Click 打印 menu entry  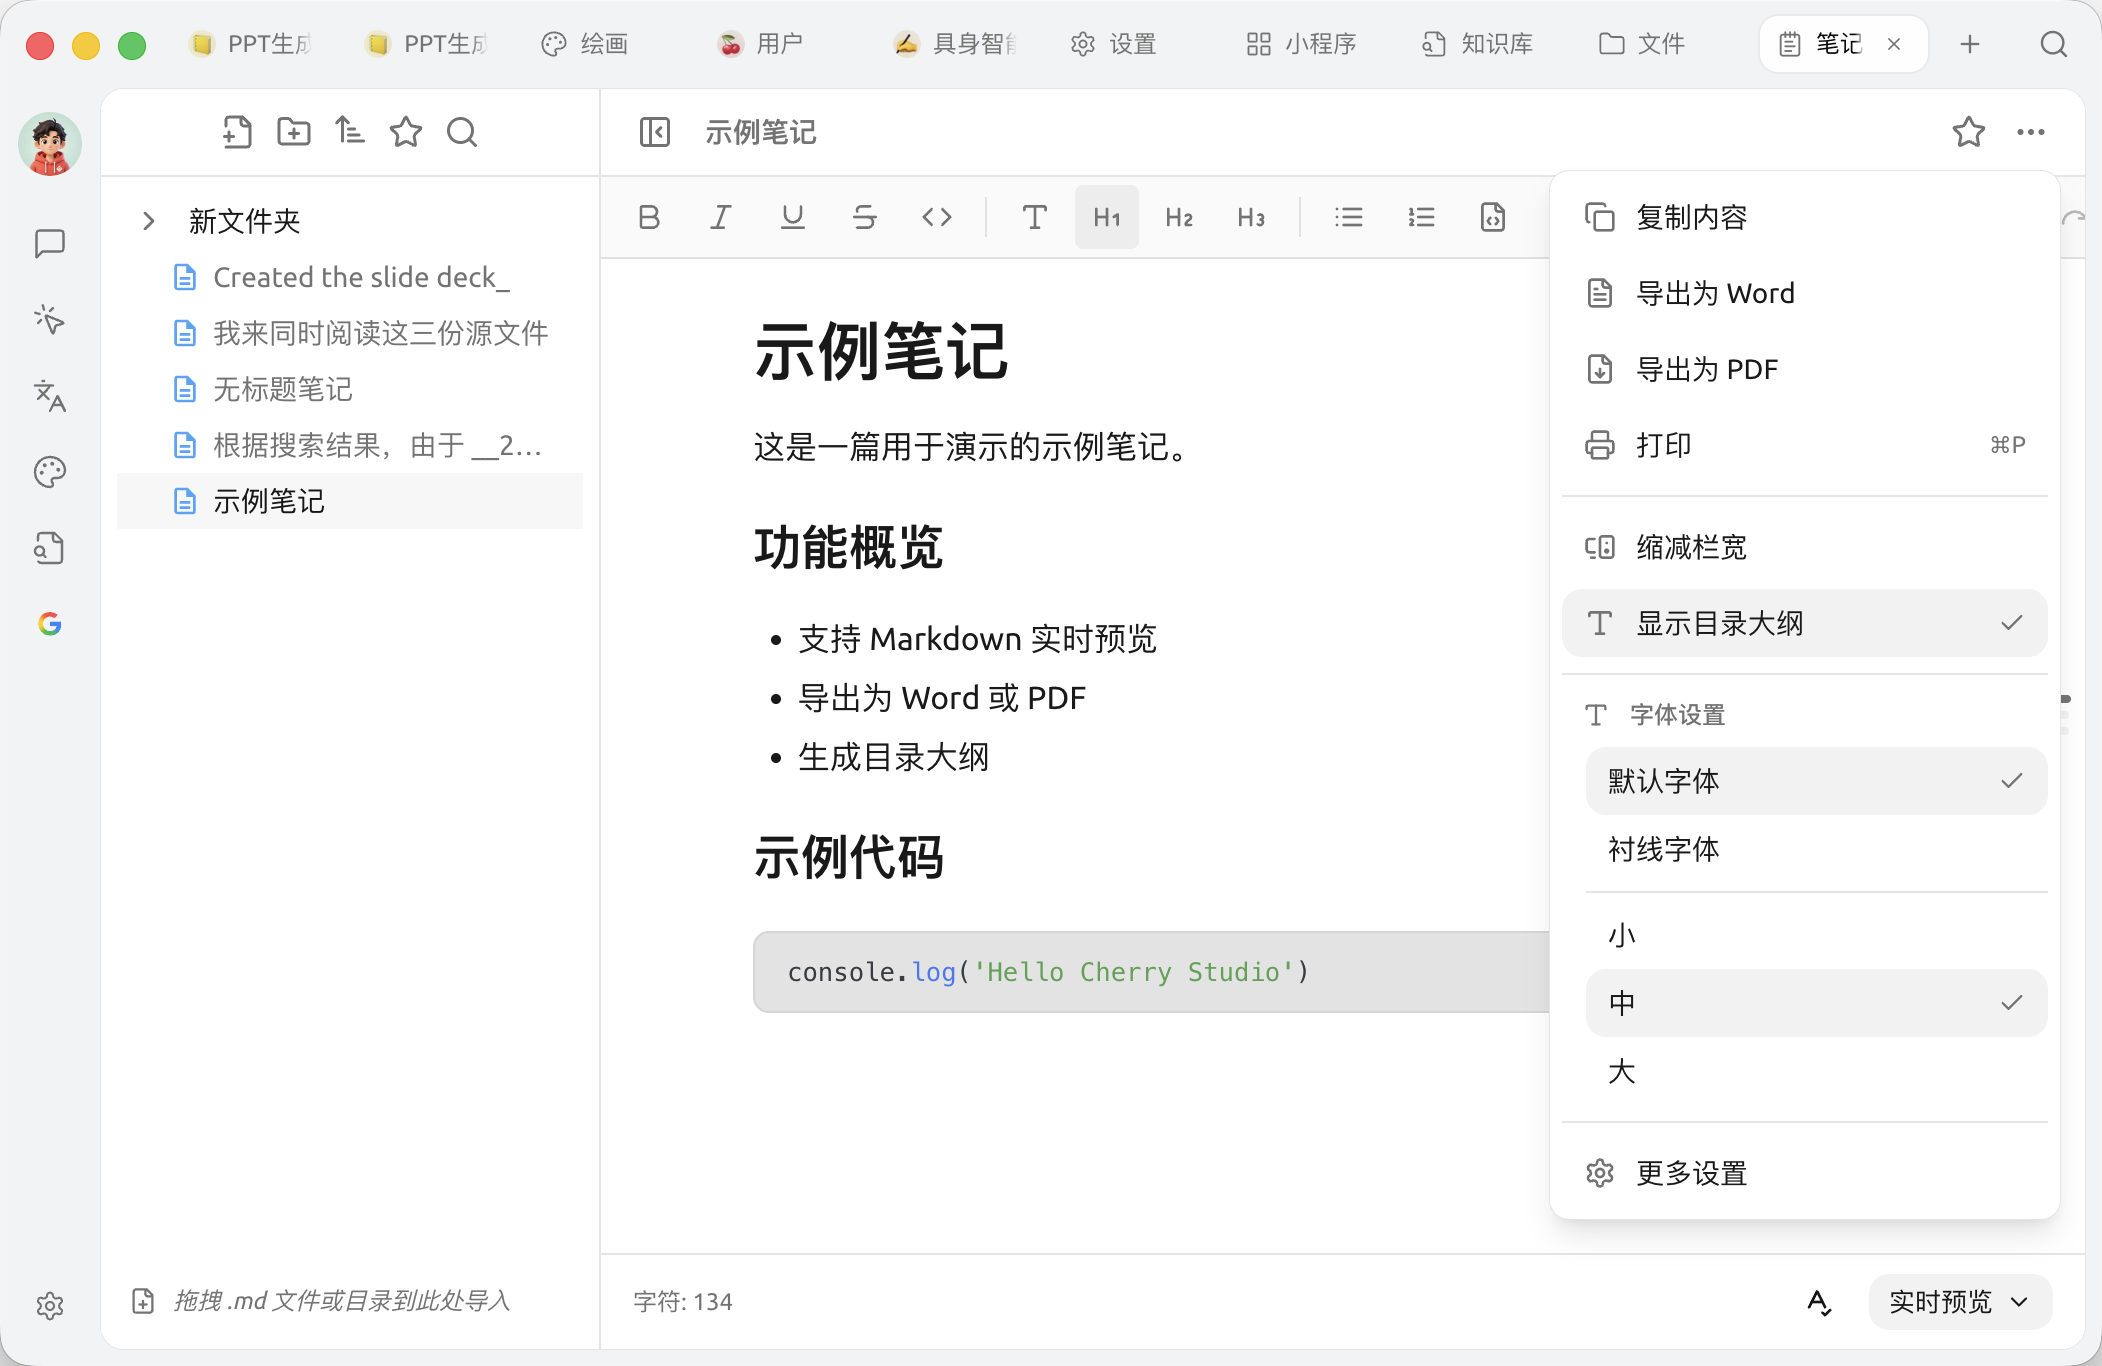pos(1805,445)
